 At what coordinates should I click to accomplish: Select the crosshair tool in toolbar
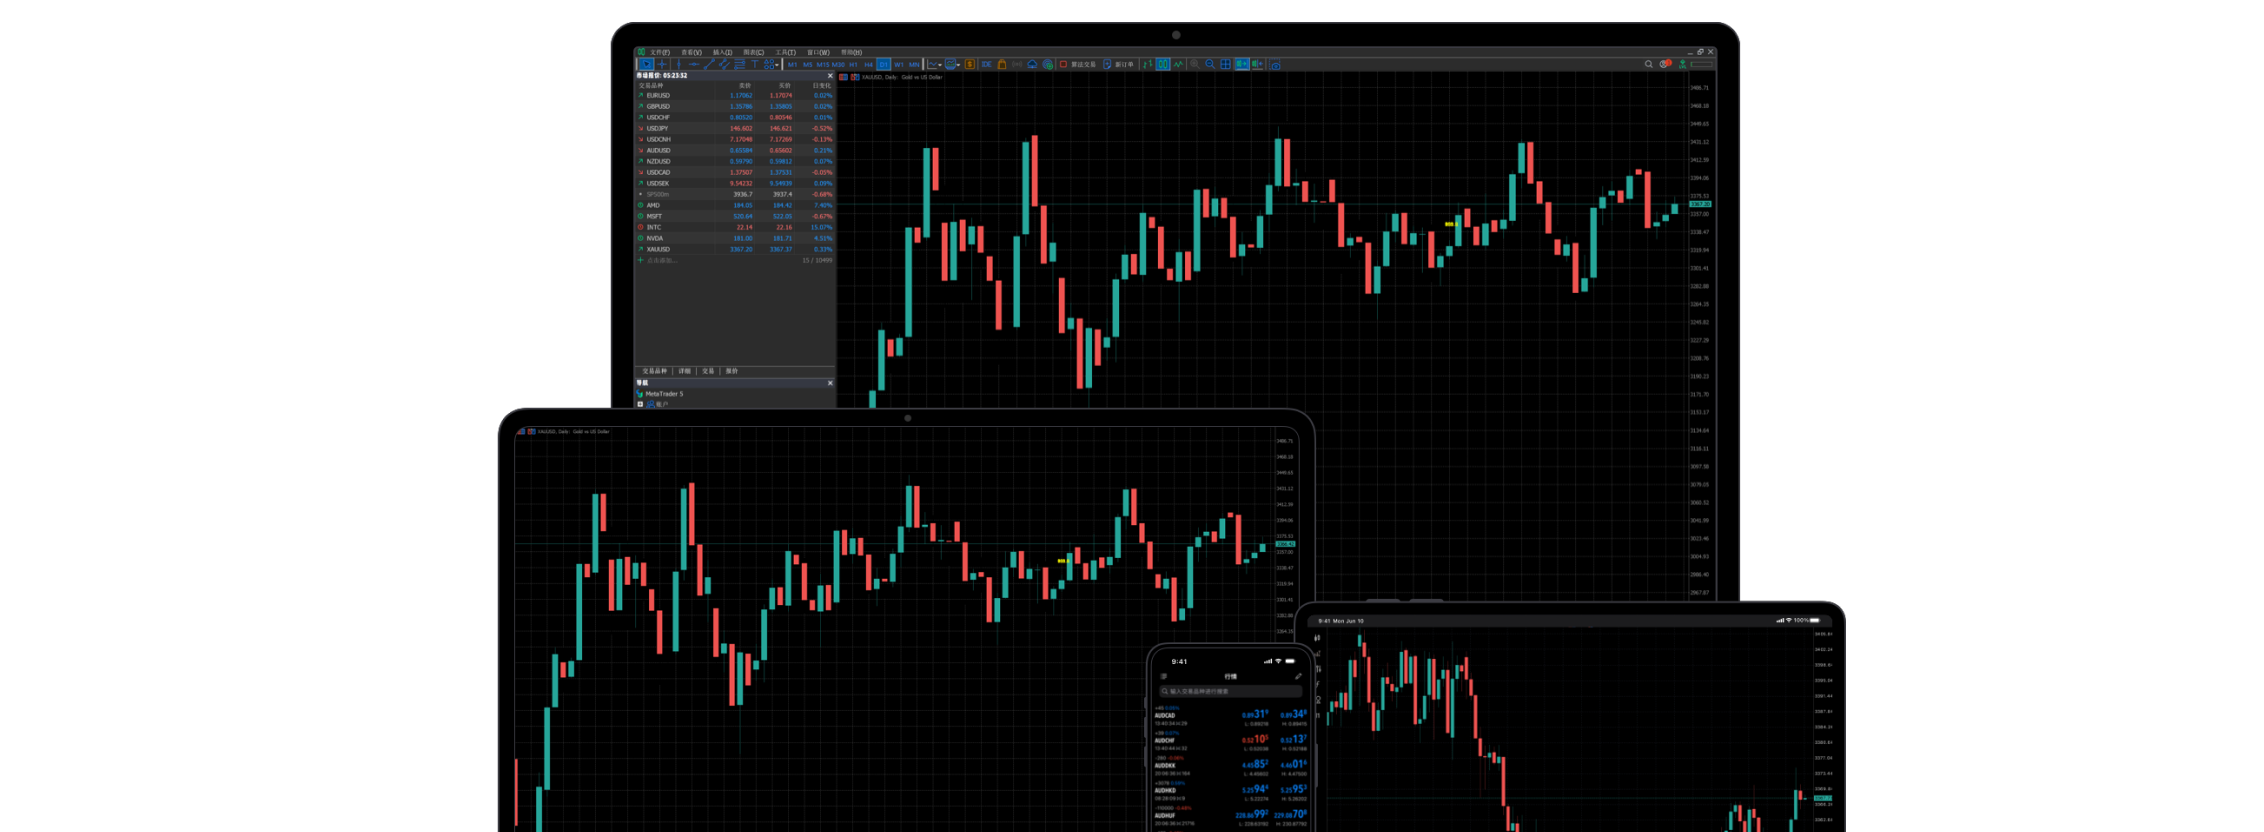(x=662, y=64)
